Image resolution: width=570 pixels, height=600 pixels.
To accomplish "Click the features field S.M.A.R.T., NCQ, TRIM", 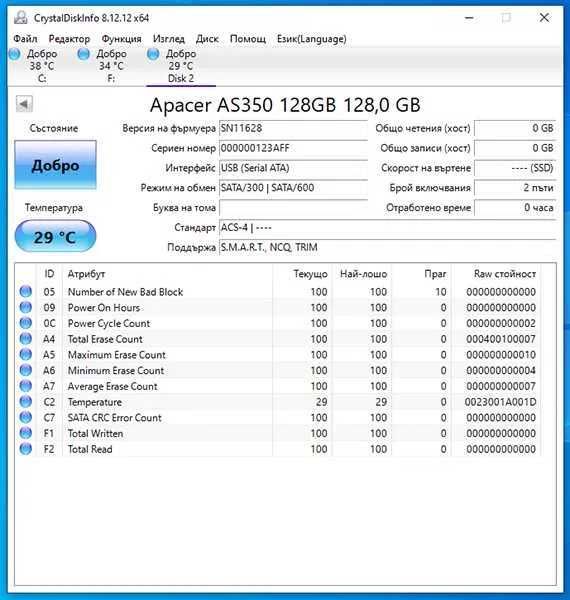I will (x=388, y=248).
